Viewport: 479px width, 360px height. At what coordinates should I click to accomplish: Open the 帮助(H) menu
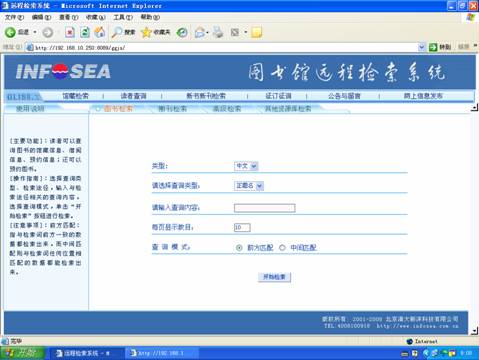[150, 17]
